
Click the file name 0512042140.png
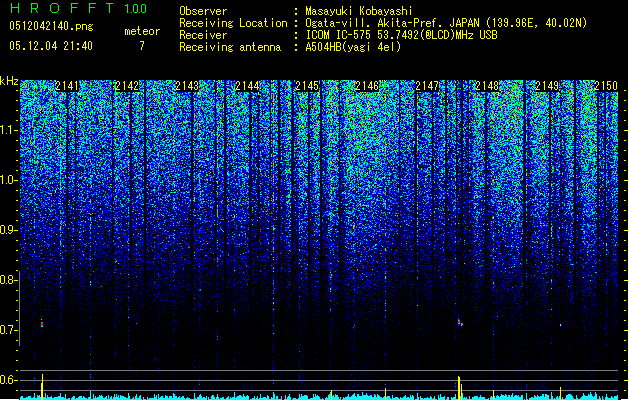(51, 26)
